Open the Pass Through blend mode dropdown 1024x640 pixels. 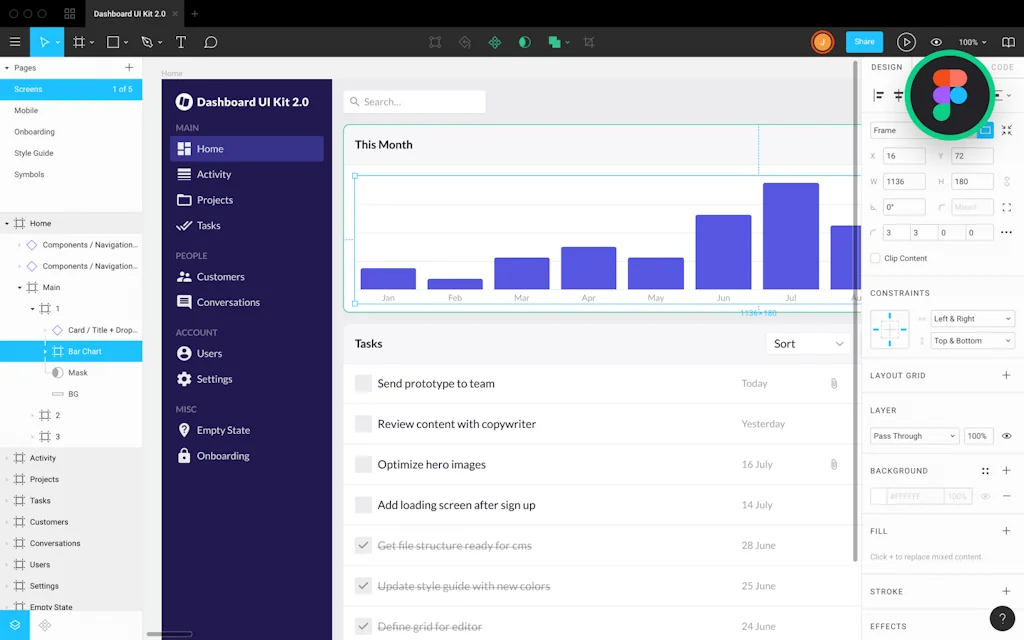(913, 435)
